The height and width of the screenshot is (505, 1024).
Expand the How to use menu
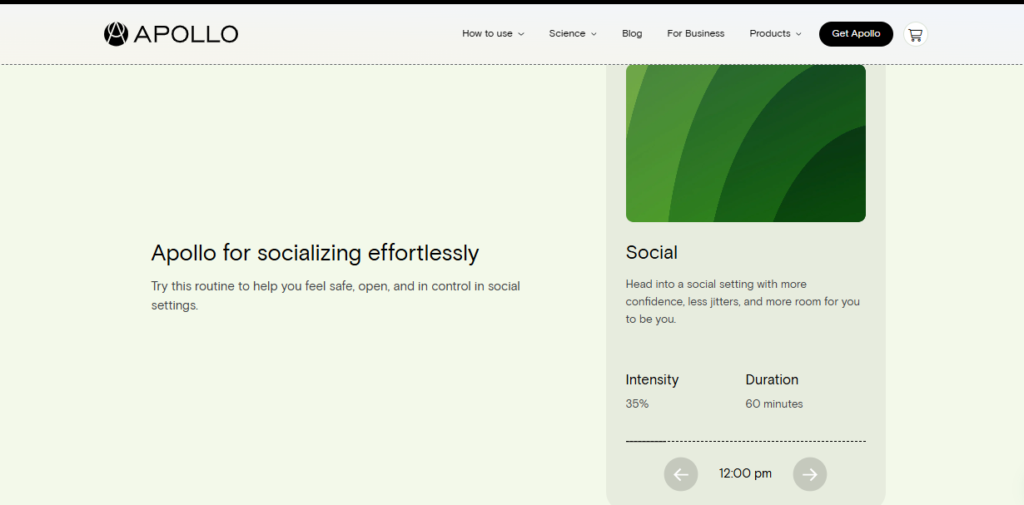coord(493,34)
